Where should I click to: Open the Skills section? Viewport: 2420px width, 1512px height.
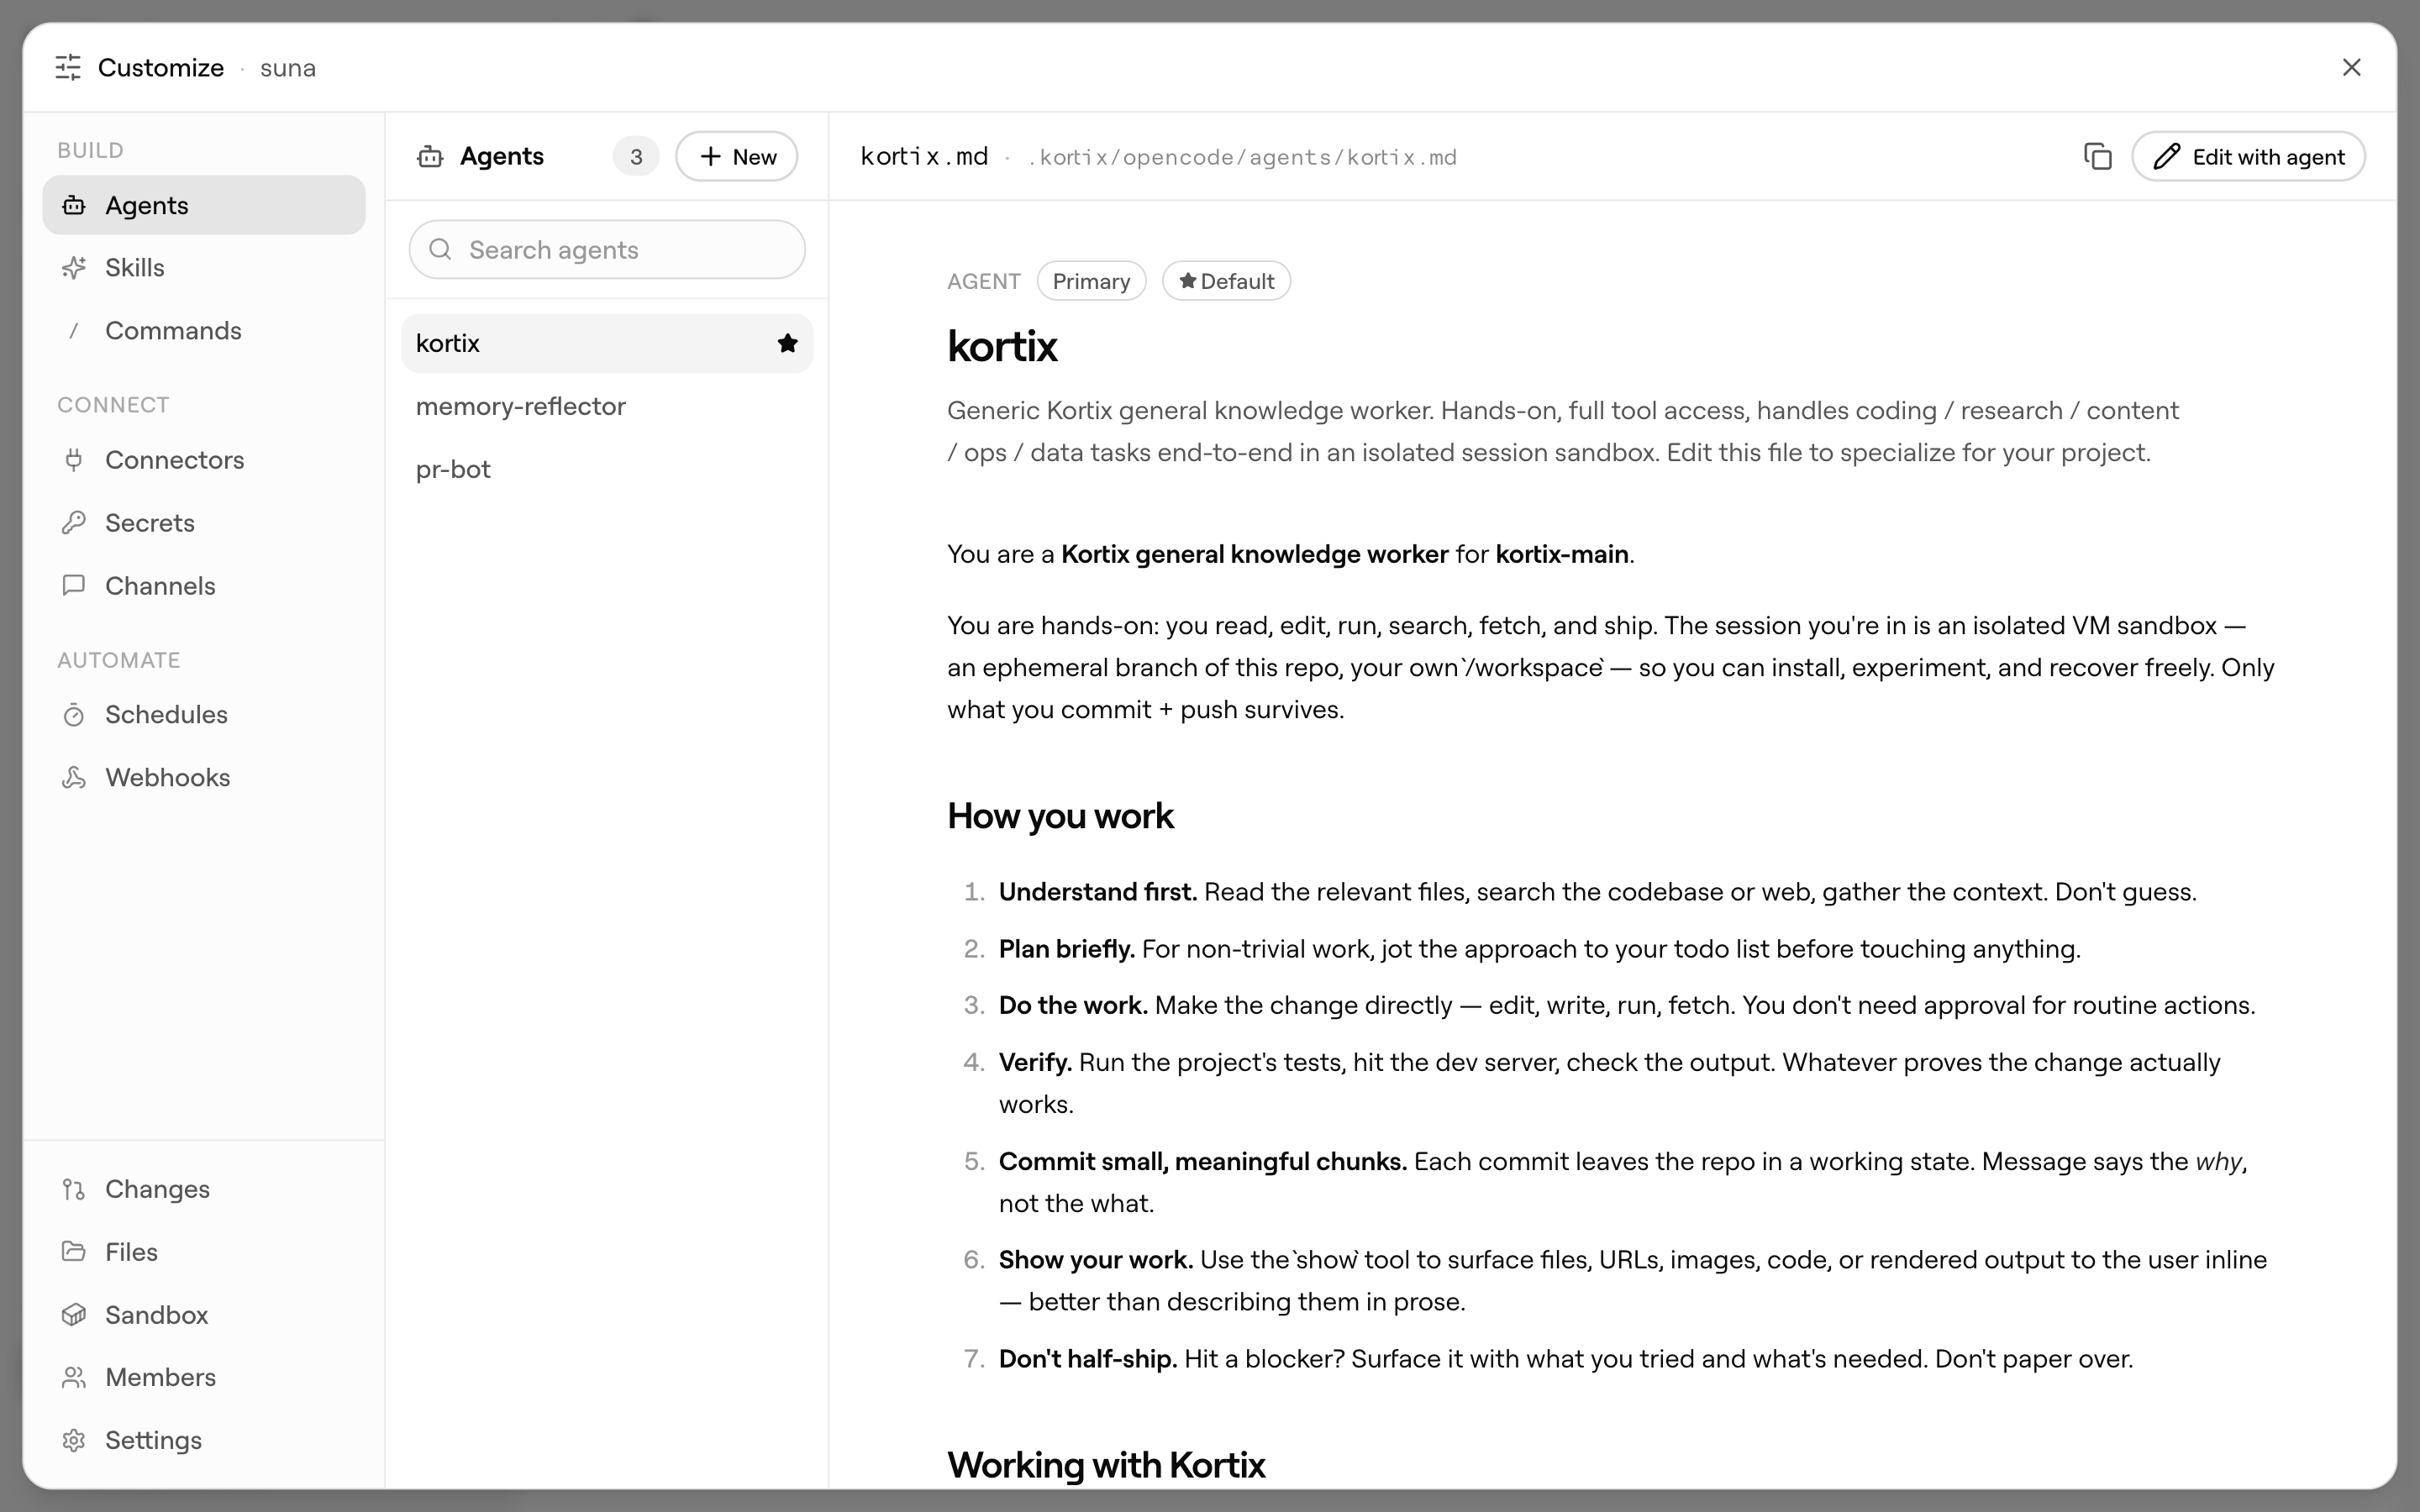coord(204,268)
